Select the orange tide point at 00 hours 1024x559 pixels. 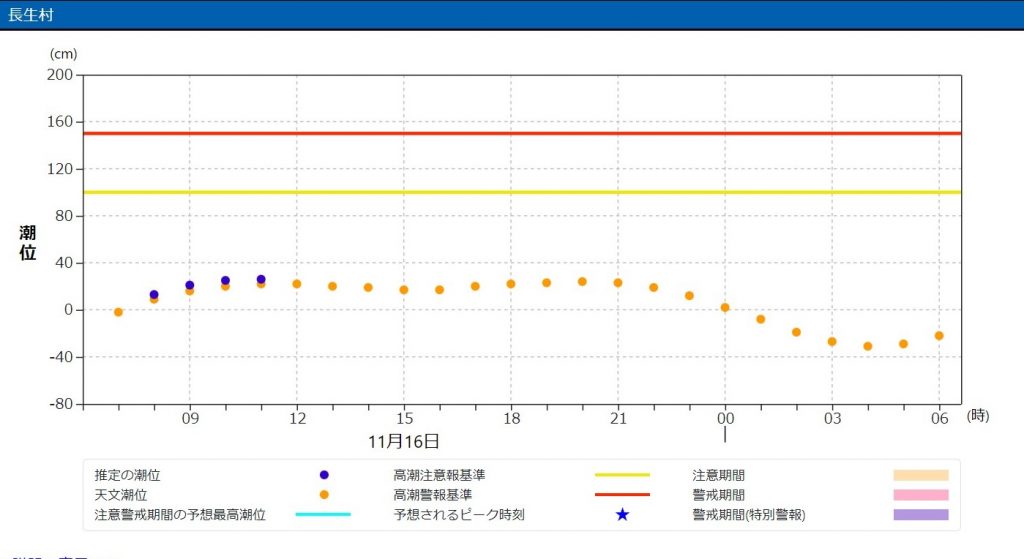click(x=725, y=308)
